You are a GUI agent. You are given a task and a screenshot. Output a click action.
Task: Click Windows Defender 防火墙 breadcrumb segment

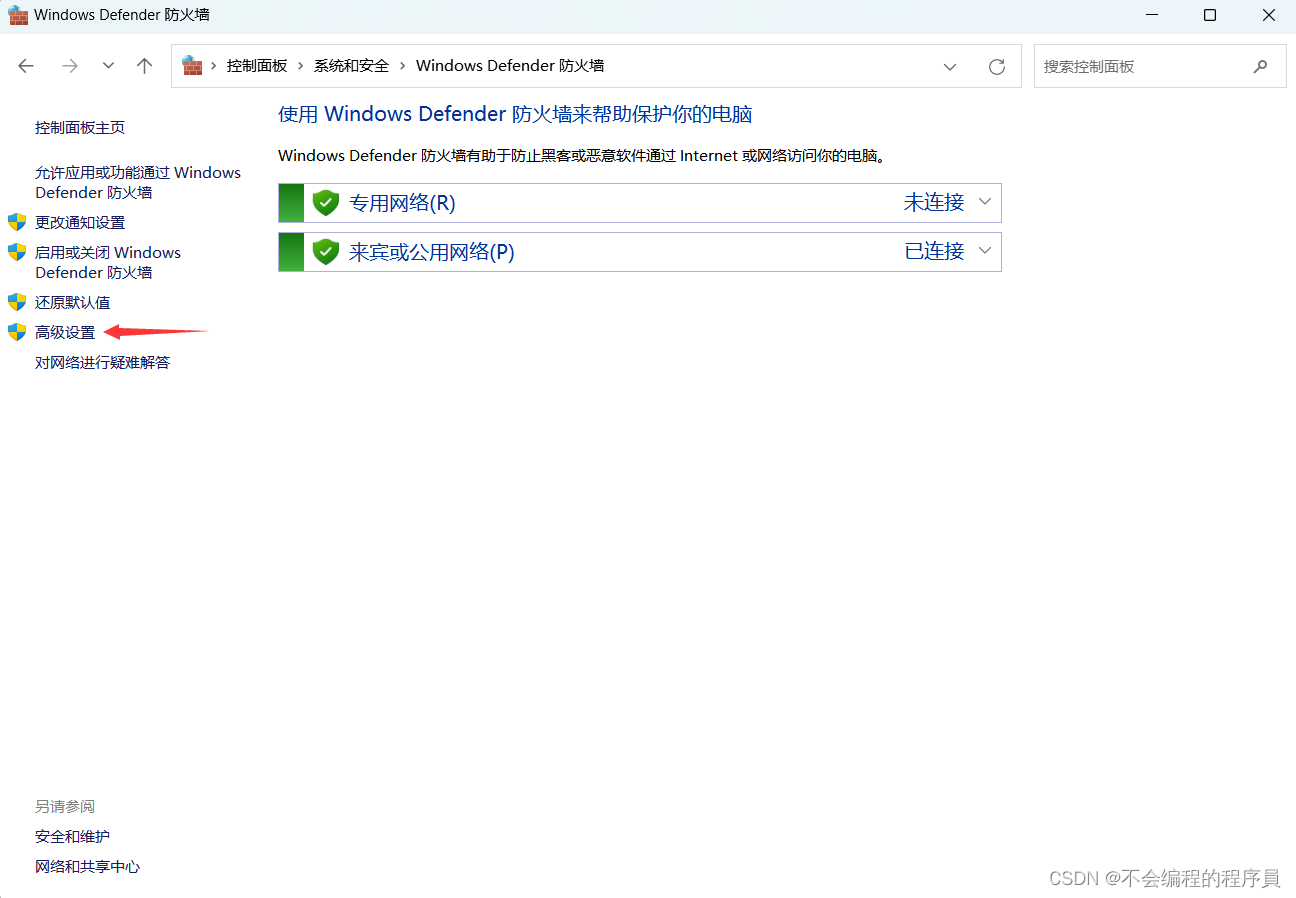tap(510, 66)
